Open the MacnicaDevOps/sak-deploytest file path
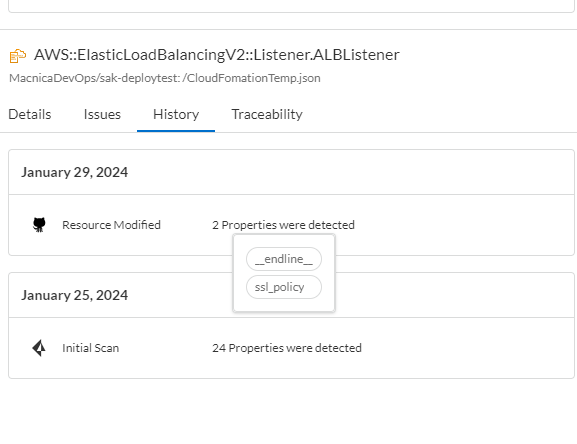The height and width of the screenshot is (444, 577). [165, 78]
